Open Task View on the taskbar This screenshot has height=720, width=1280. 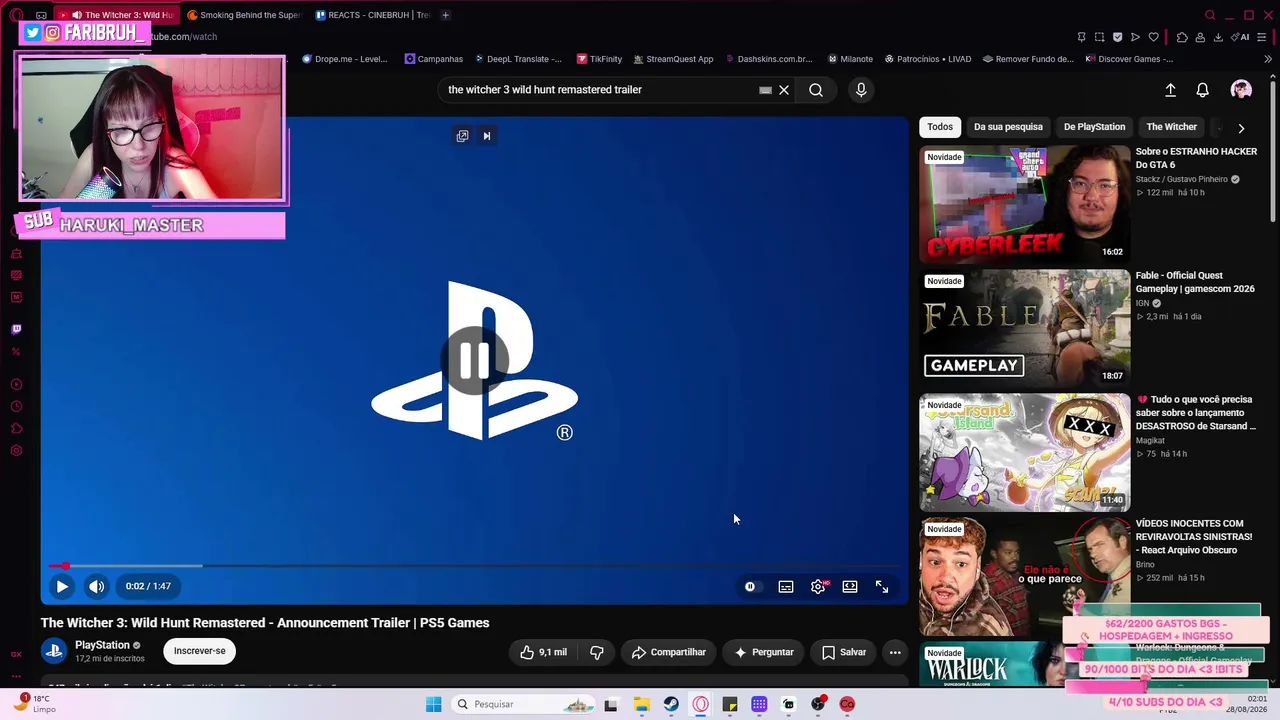611,704
